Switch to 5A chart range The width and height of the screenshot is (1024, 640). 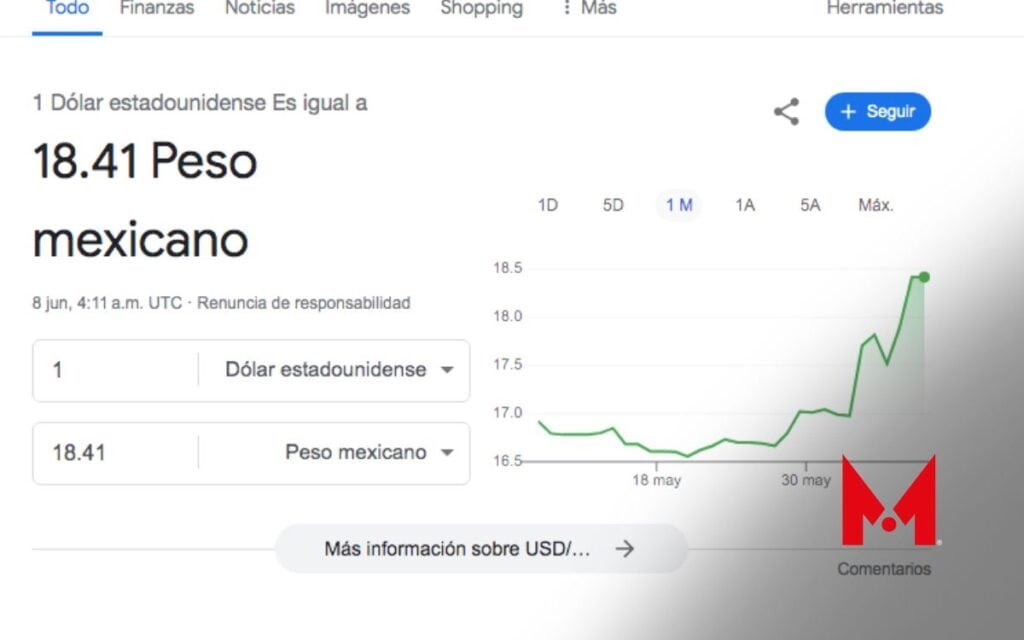click(x=810, y=205)
